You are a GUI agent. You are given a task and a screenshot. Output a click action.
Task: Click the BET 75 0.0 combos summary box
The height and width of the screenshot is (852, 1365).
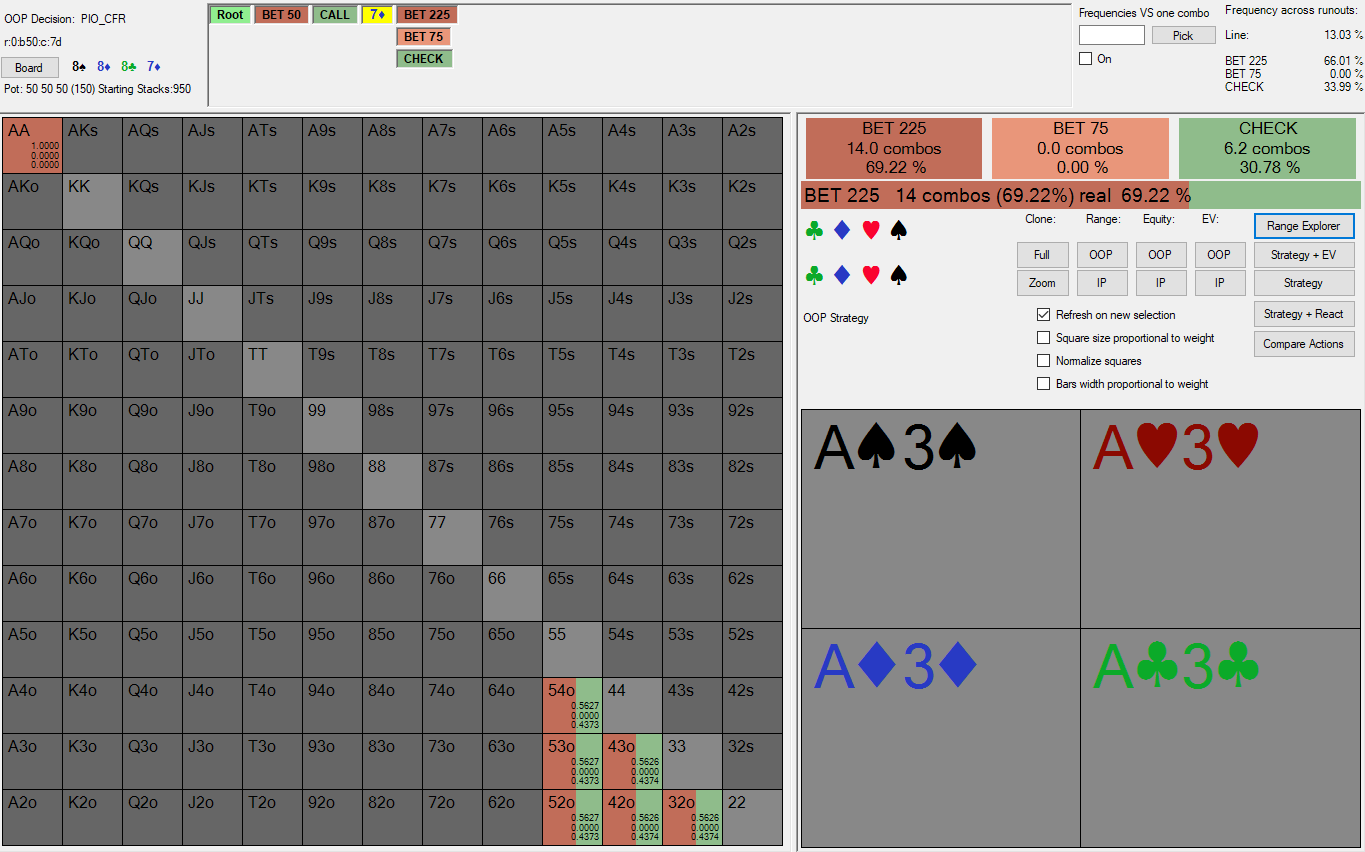pyautogui.click(x=1080, y=148)
